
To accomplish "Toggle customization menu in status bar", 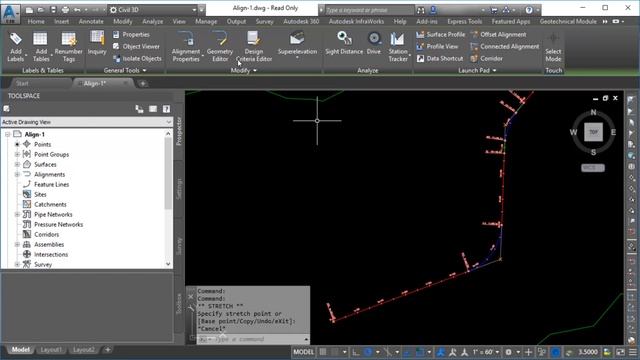I will (633, 352).
